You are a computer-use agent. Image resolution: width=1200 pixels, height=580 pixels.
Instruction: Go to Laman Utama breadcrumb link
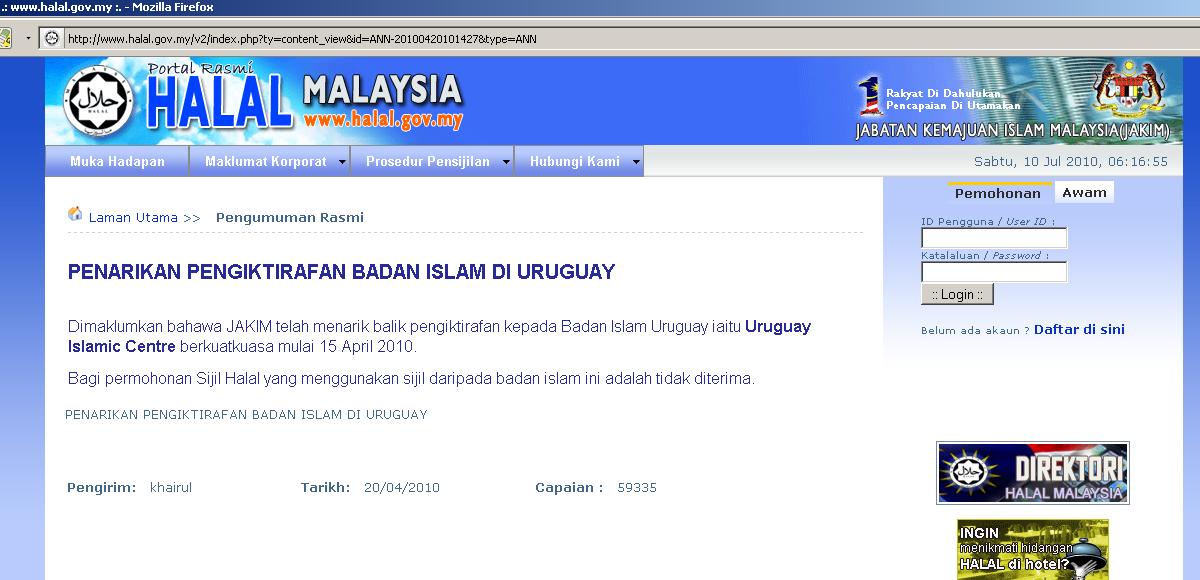pos(133,217)
